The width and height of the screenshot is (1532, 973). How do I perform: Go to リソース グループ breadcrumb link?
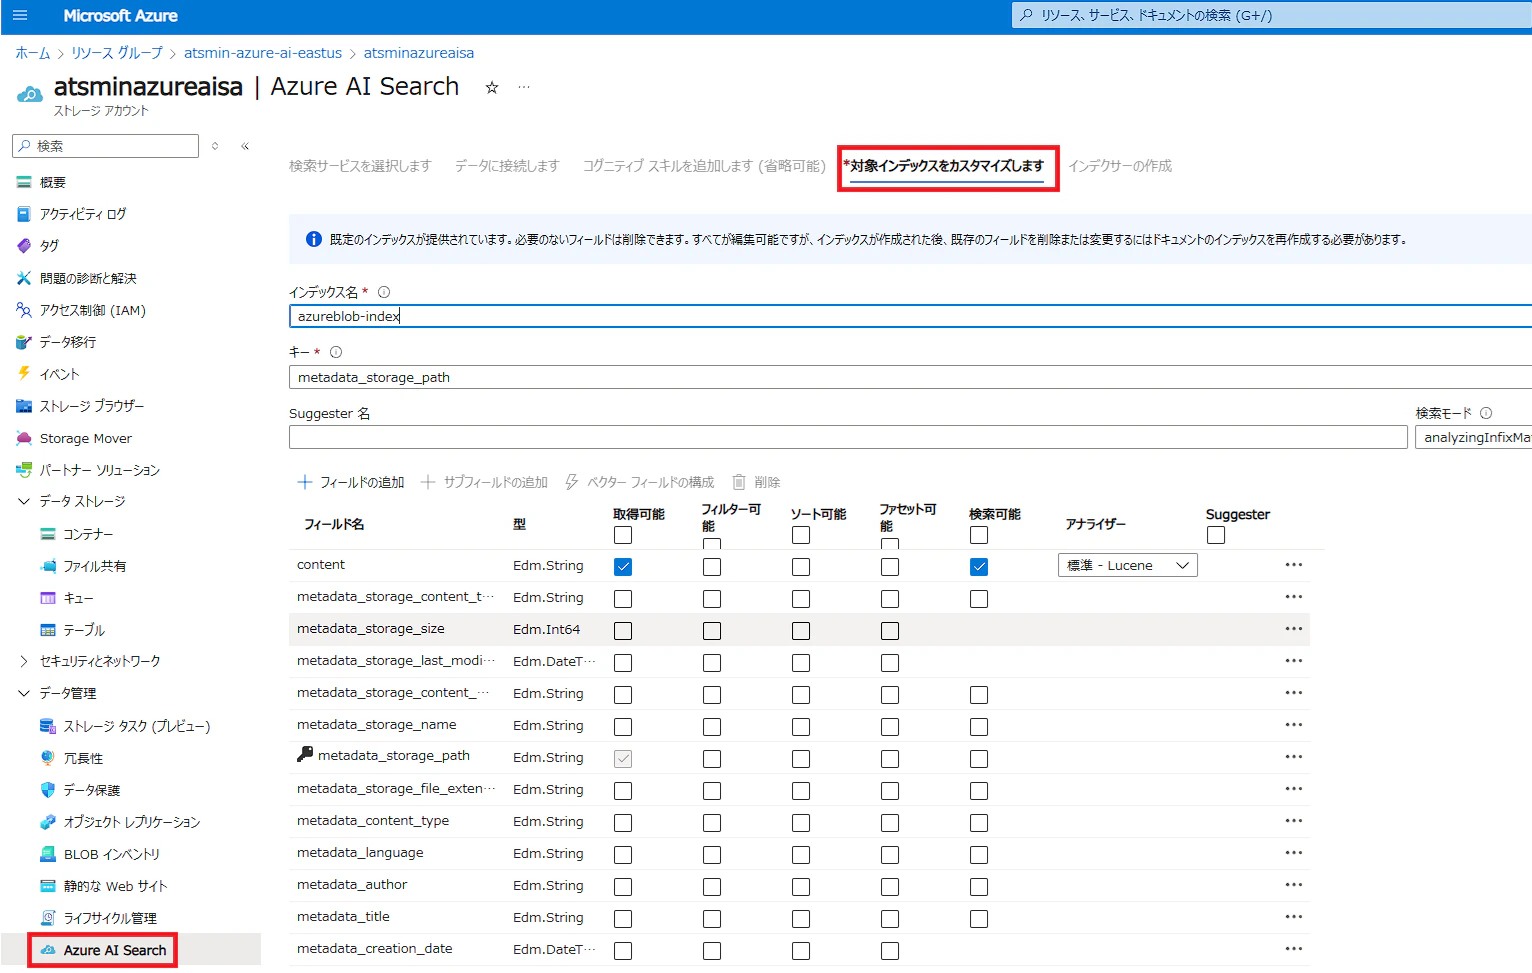(x=117, y=53)
